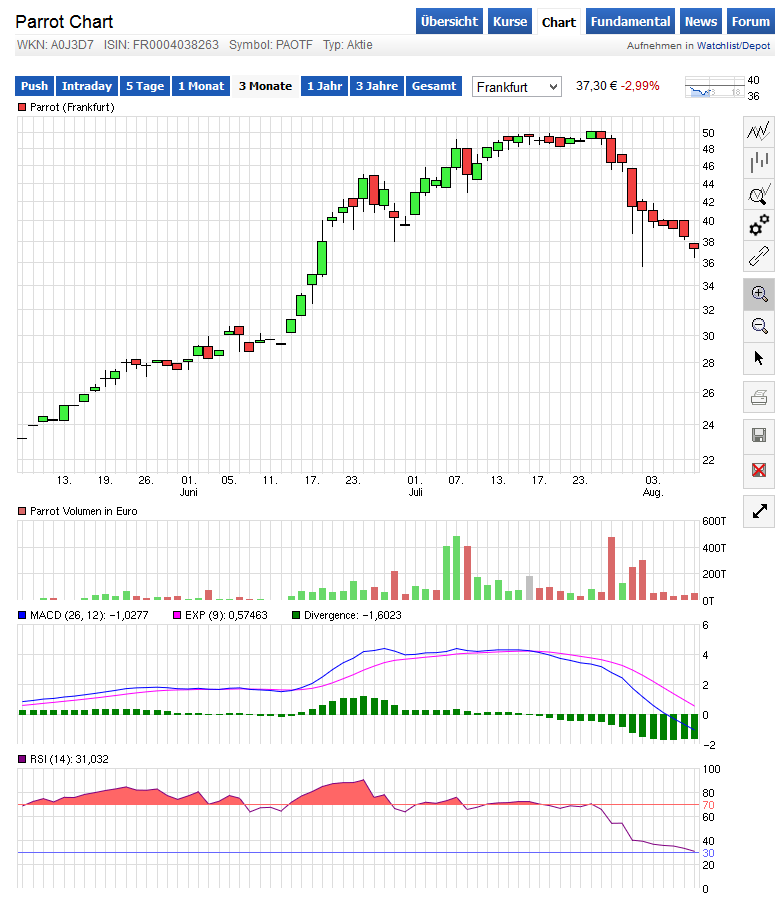The width and height of the screenshot is (782, 903).
Task: Select the 1 Jahr time range
Action: pyautogui.click(x=325, y=86)
